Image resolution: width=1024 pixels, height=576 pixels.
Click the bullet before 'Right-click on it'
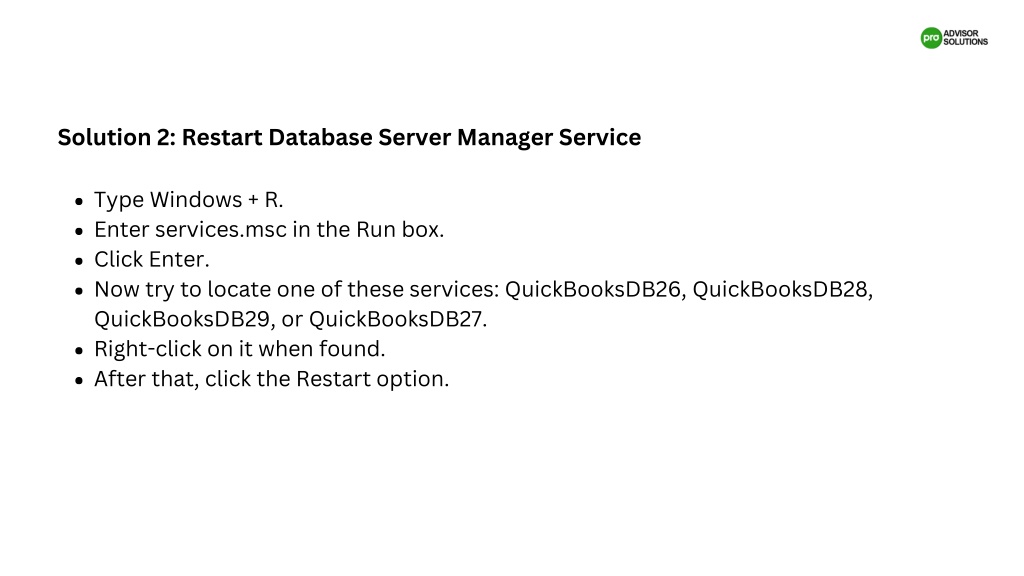(x=79, y=351)
